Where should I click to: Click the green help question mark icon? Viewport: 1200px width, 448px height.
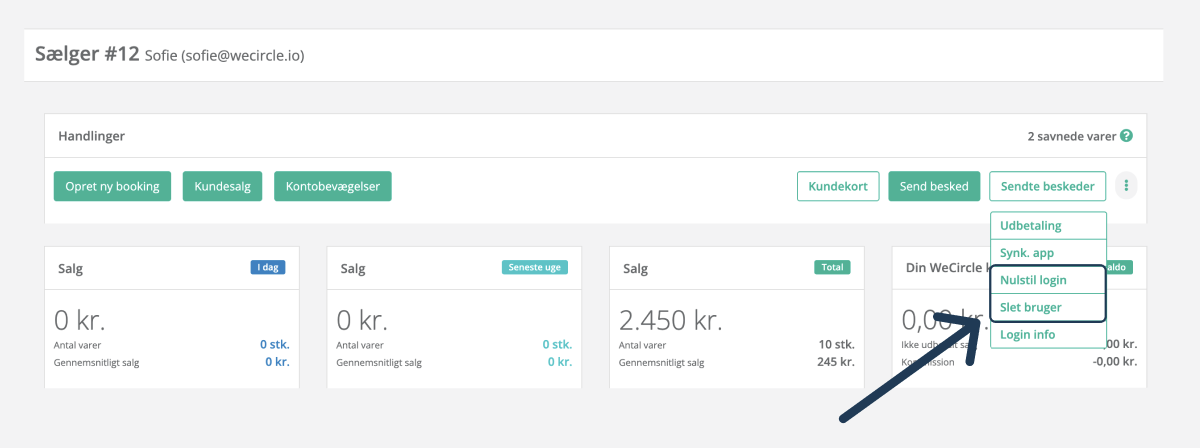click(1126, 136)
